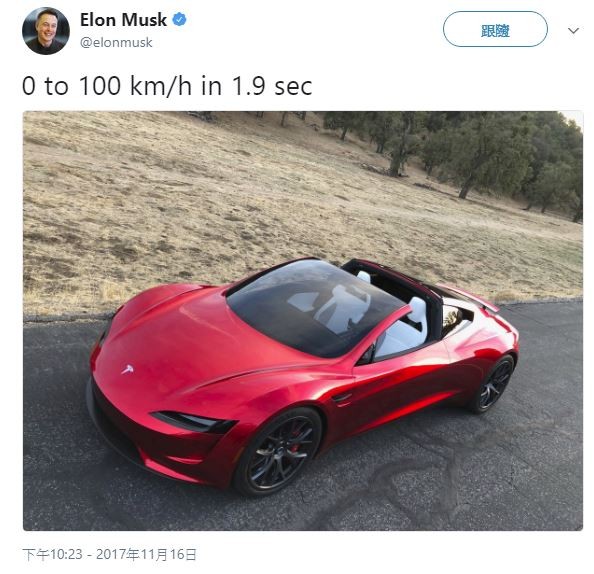Select the tweet text about 1.9 sec
The width and height of the screenshot is (594, 574).
[167, 86]
